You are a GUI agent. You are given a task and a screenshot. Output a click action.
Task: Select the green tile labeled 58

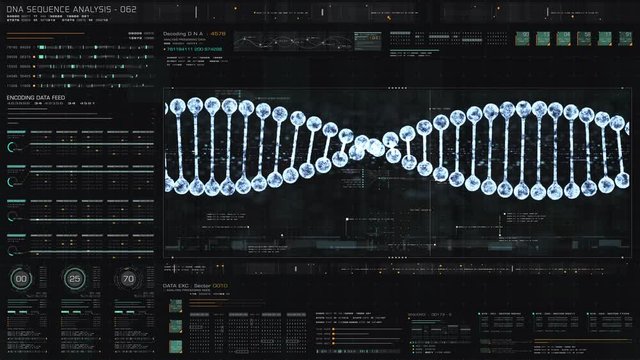tap(584, 39)
